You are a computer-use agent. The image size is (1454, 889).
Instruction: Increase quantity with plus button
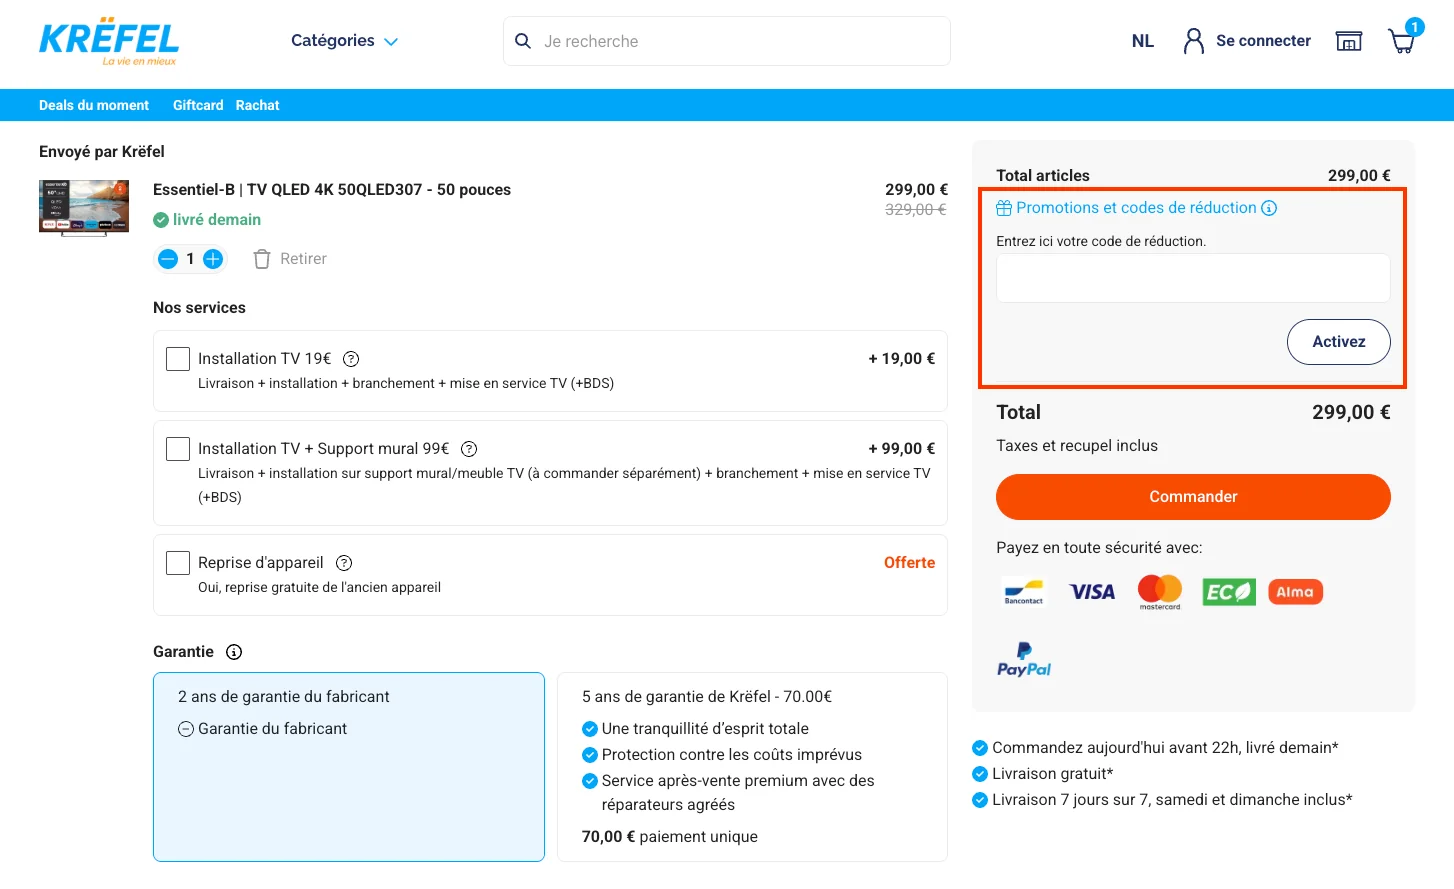click(213, 259)
